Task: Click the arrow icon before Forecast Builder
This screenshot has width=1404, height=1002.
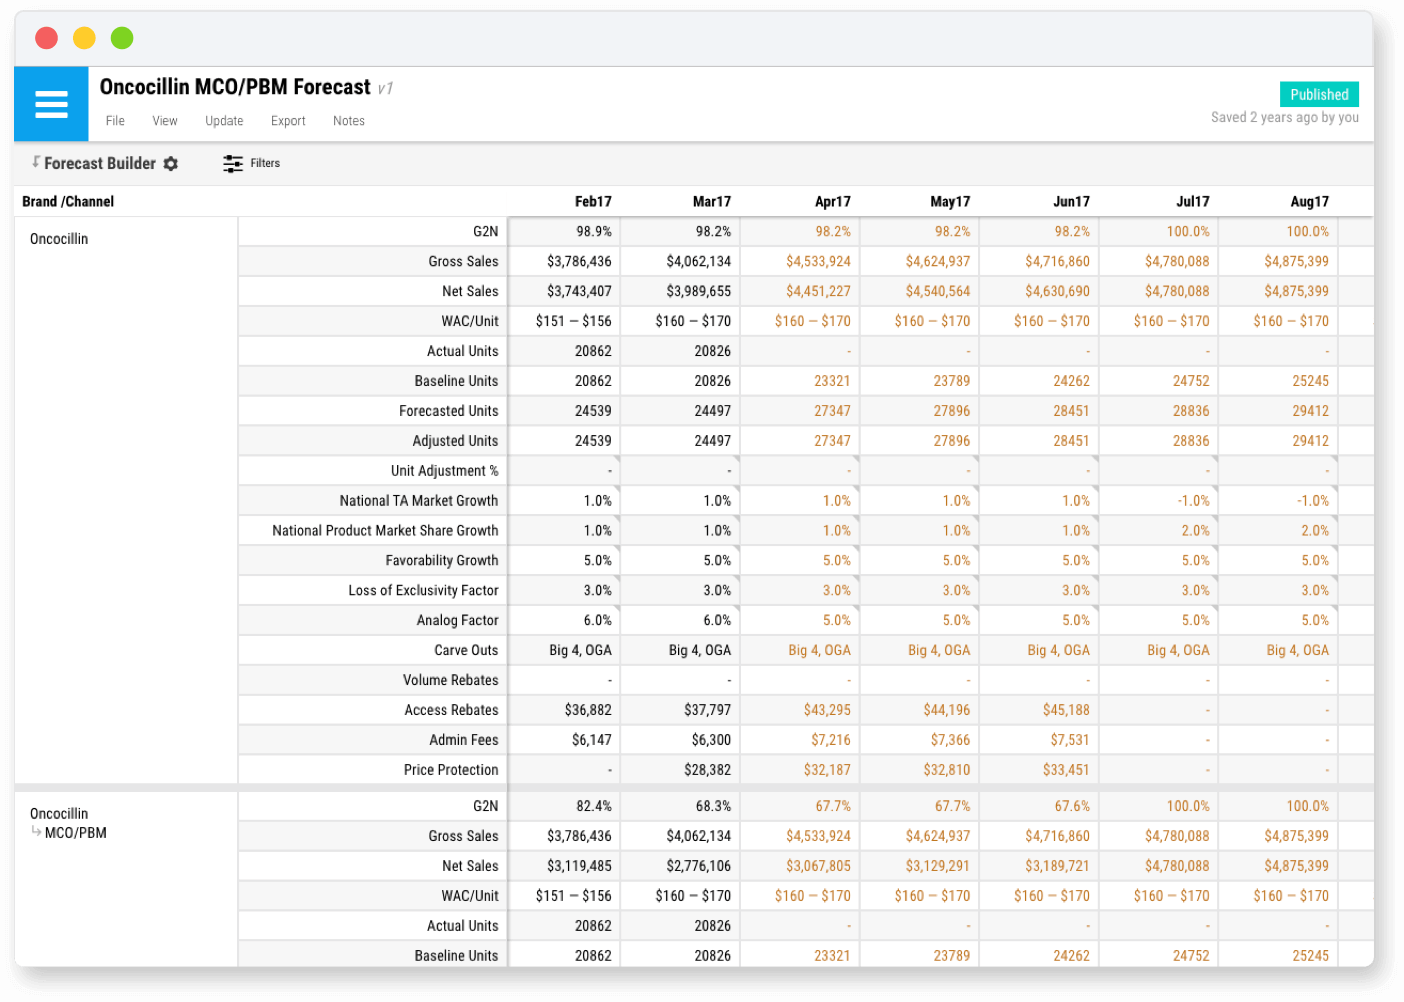Action: pos(36,162)
